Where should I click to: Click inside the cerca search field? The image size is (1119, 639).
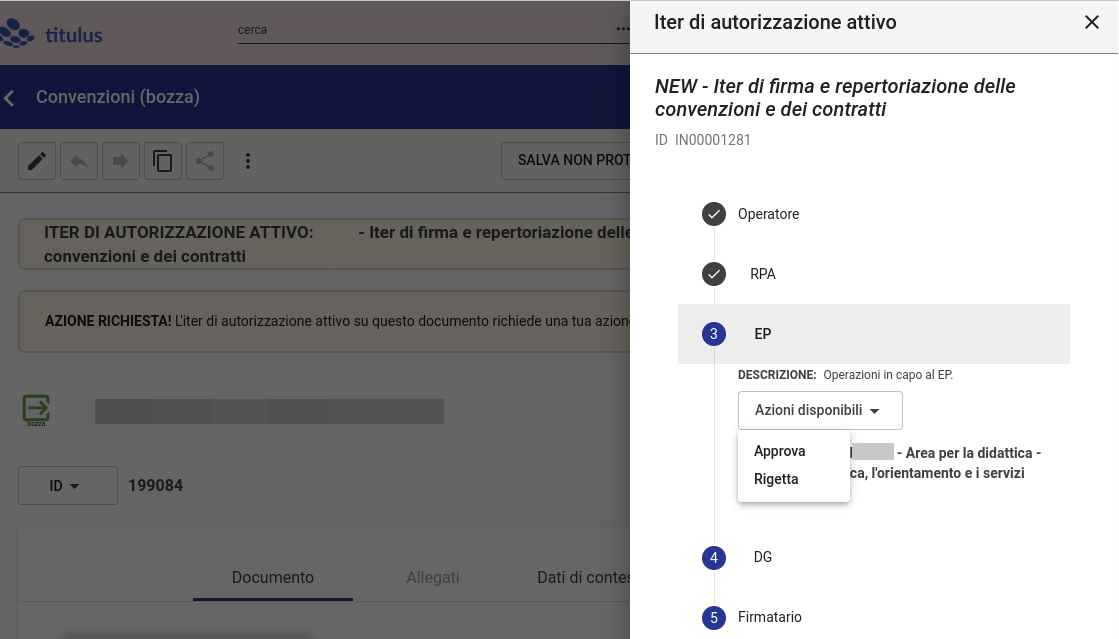[x=420, y=30]
